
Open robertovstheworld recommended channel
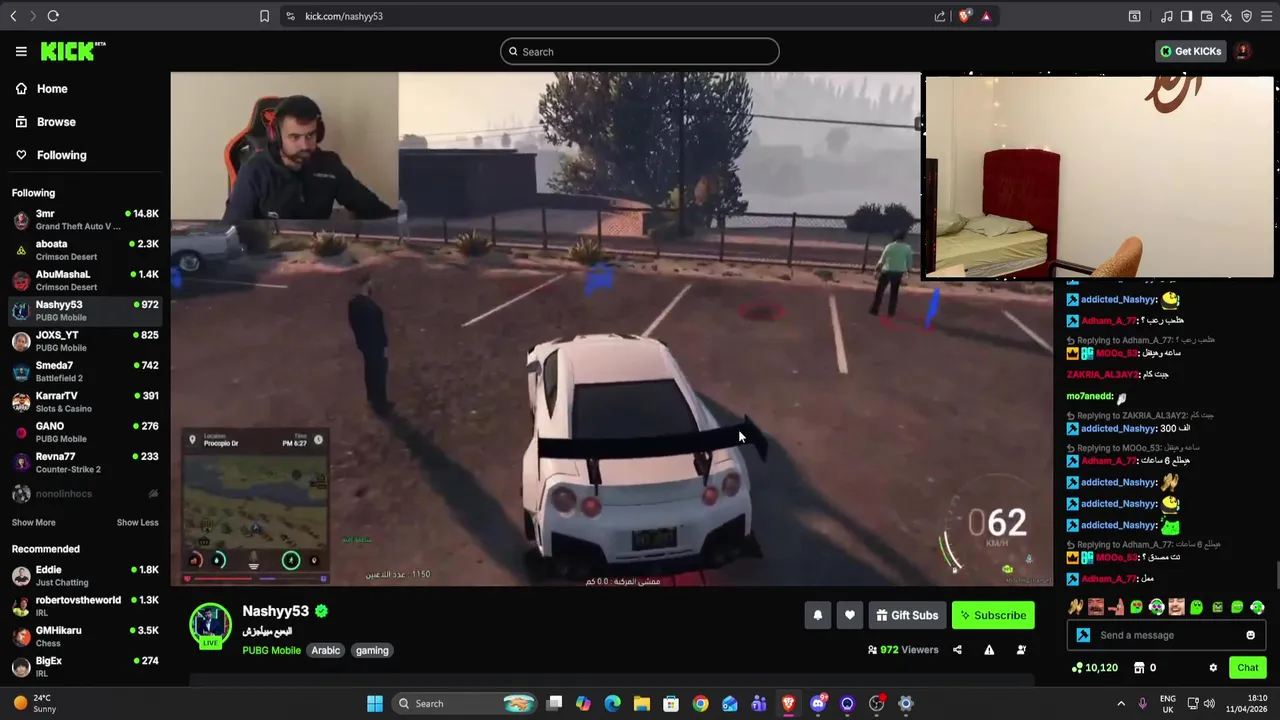85,606
